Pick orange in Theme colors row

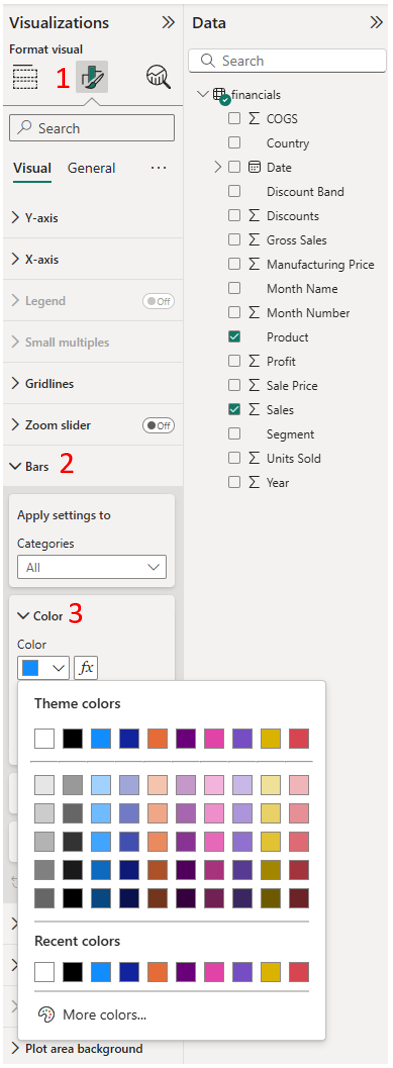157,738
